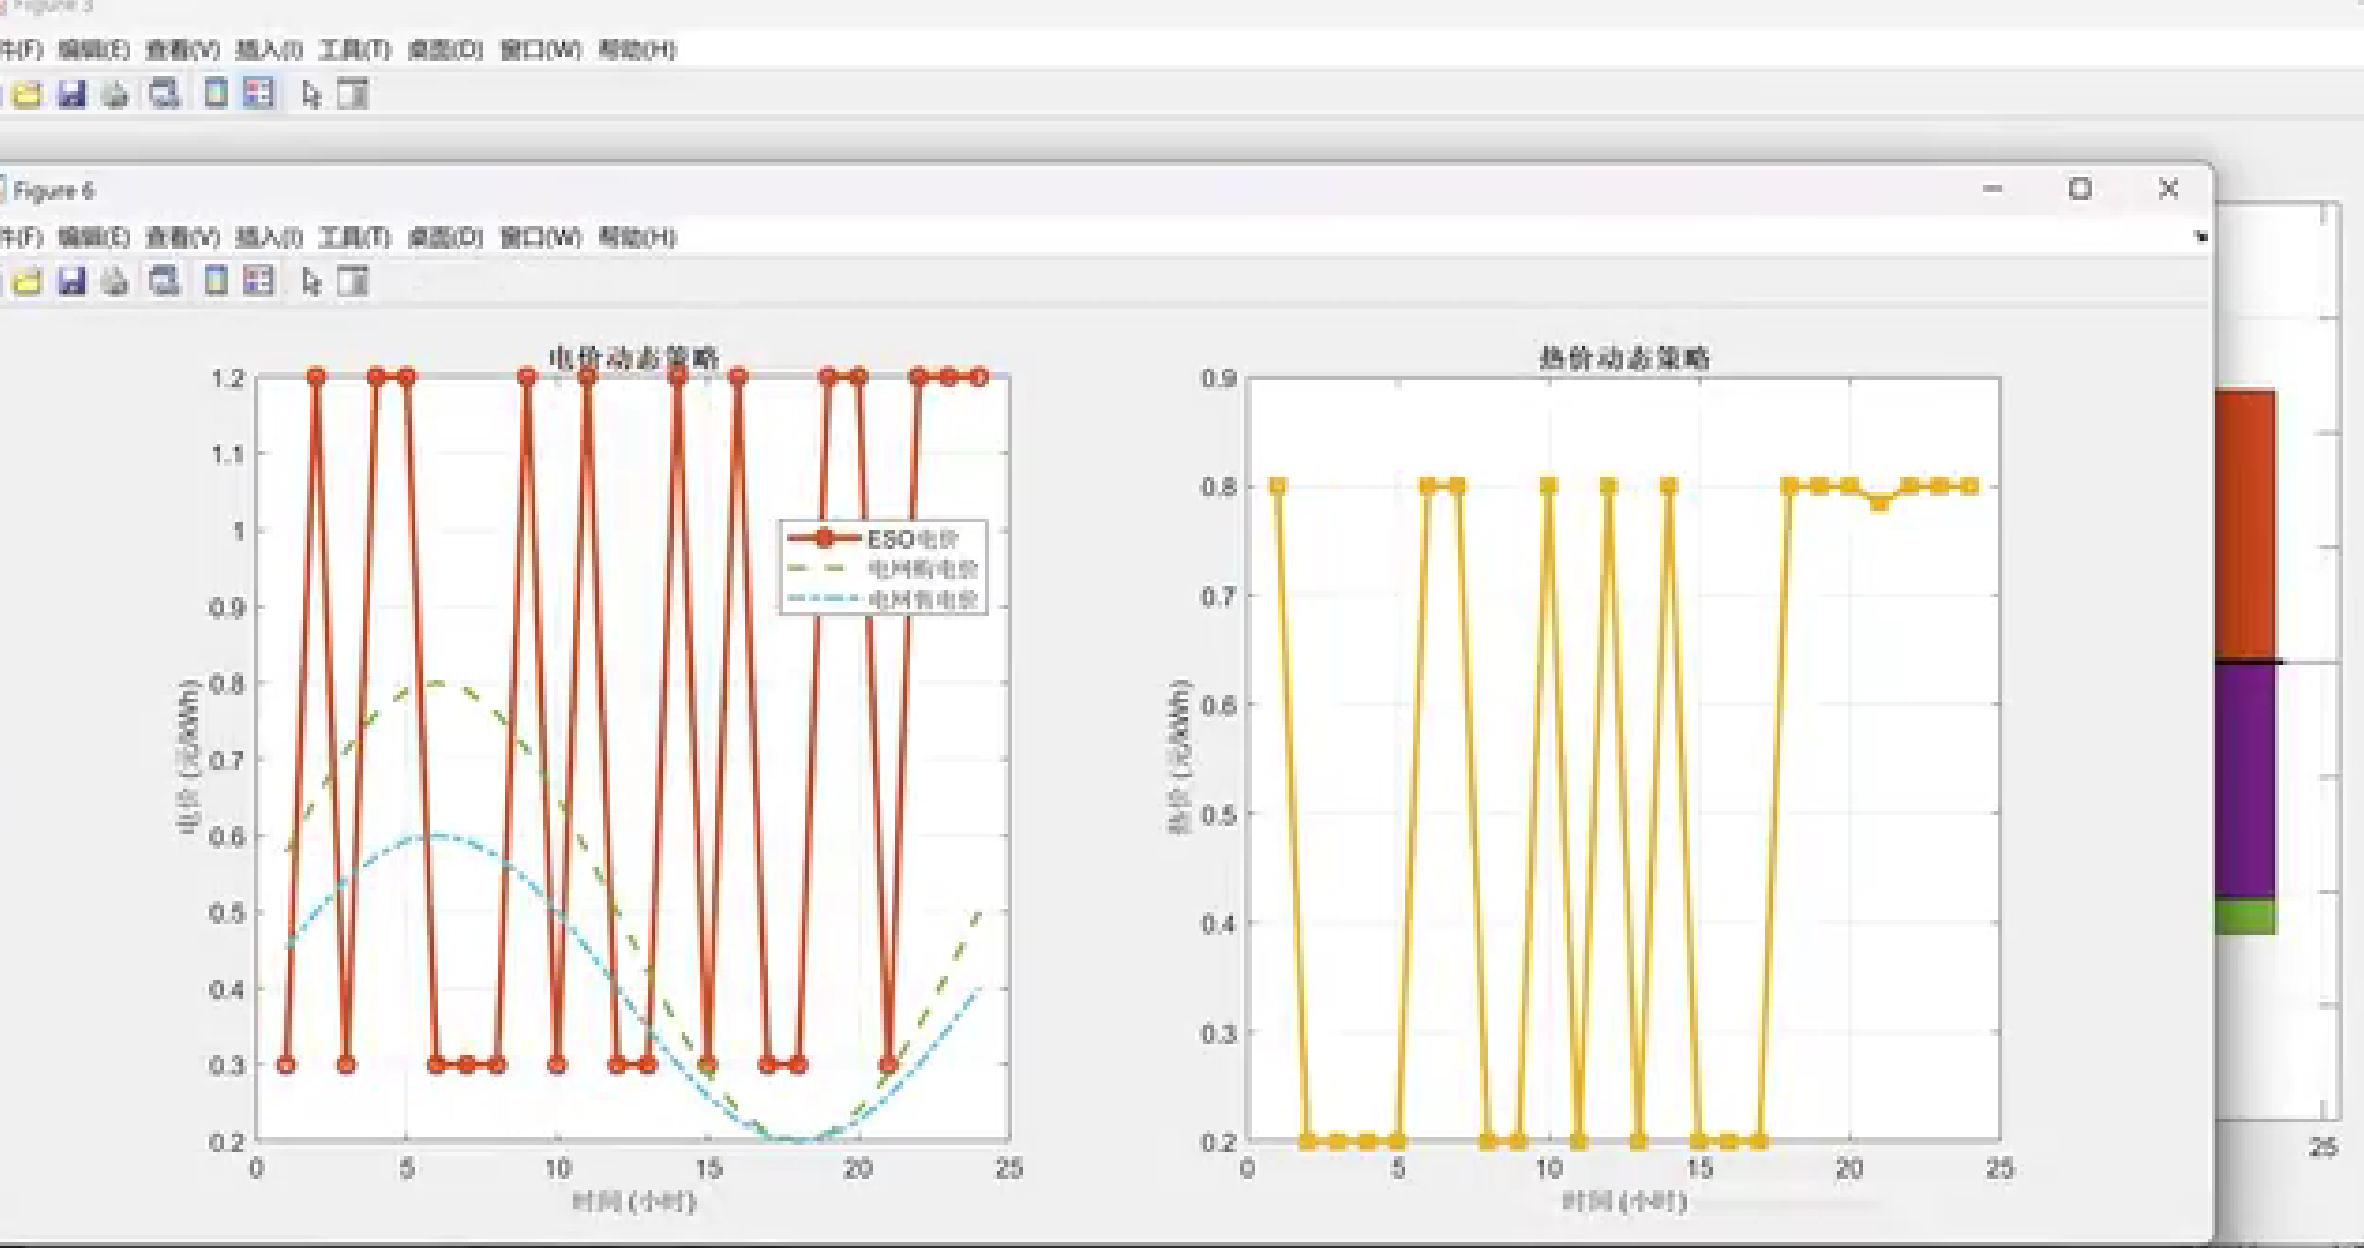Click the dock arrow at Figure 6 menu bar right
Viewport: 2364px width, 1248px height.
2200,237
